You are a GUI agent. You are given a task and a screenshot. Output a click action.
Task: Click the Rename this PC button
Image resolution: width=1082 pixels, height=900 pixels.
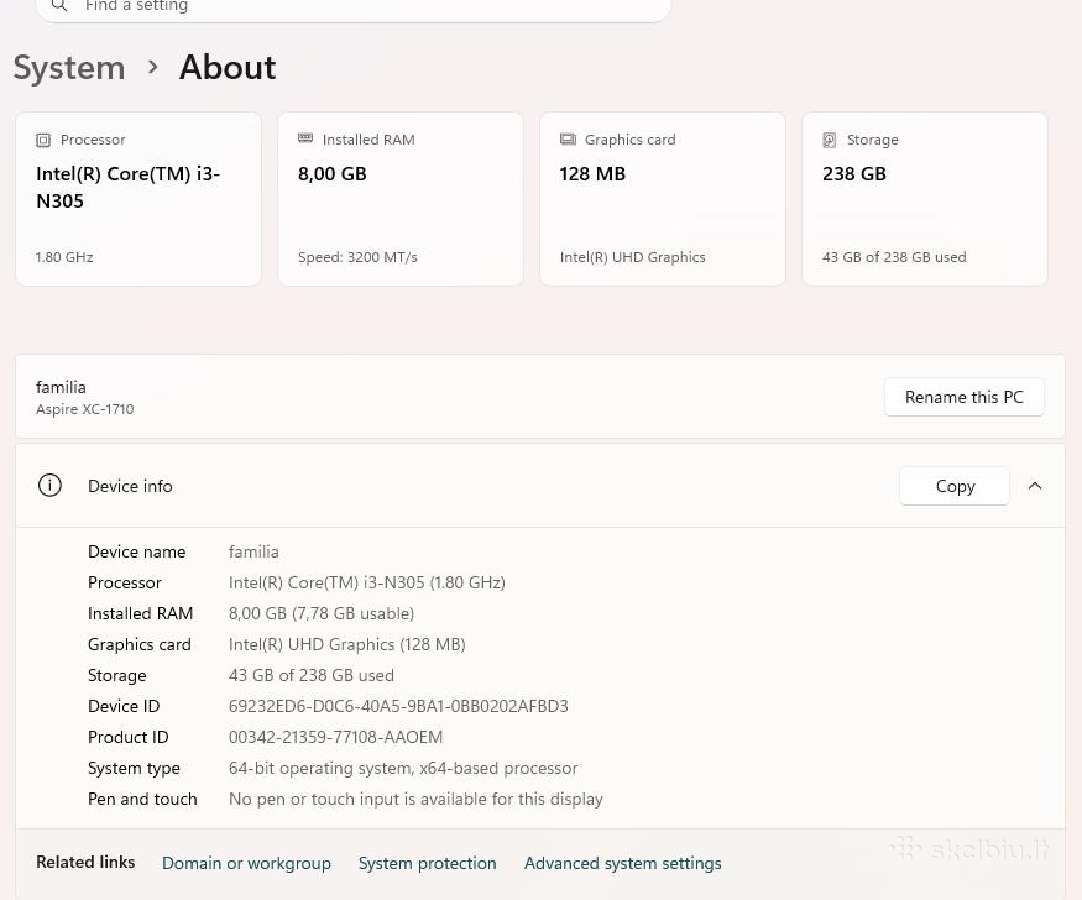point(964,397)
